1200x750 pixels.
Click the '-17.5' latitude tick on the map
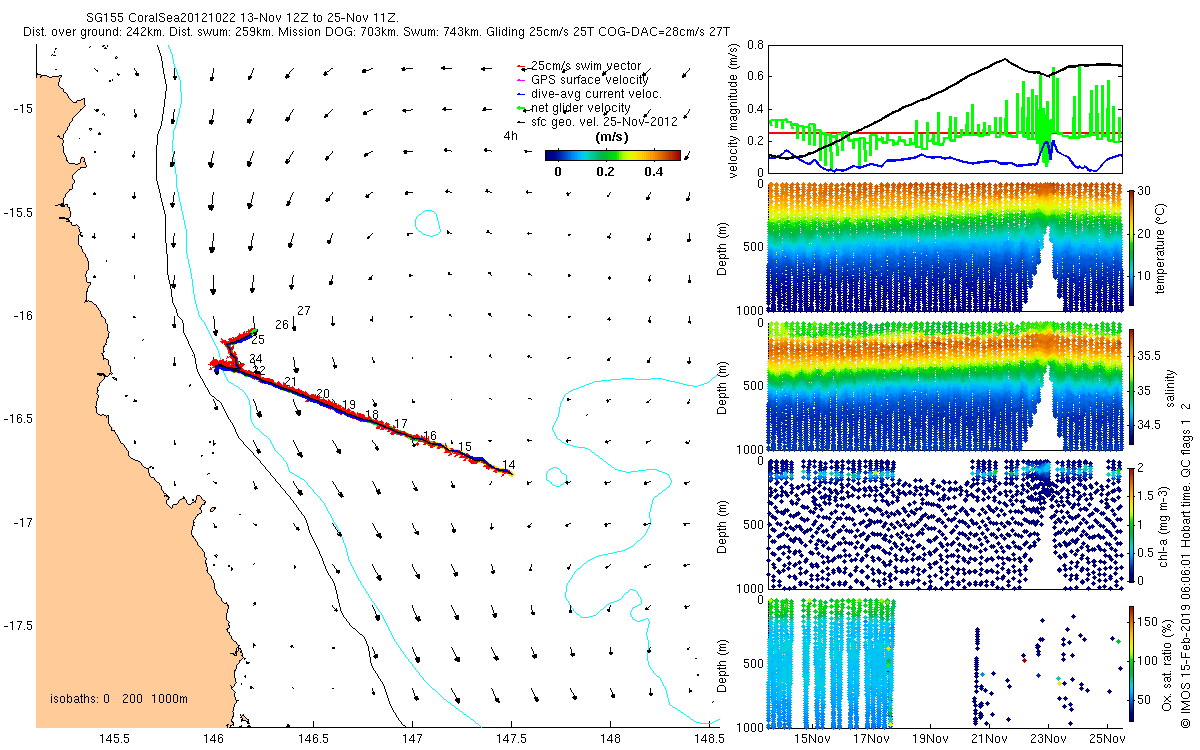[17, 626]
